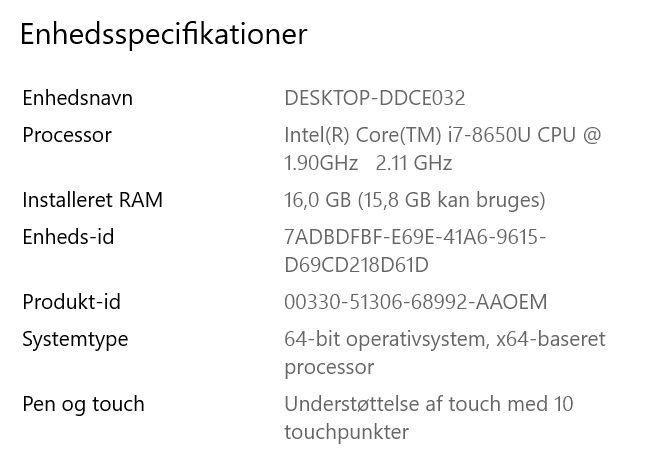645x460 pixels.
Task: Select the Pen og touch label
Action: point(83,404)
